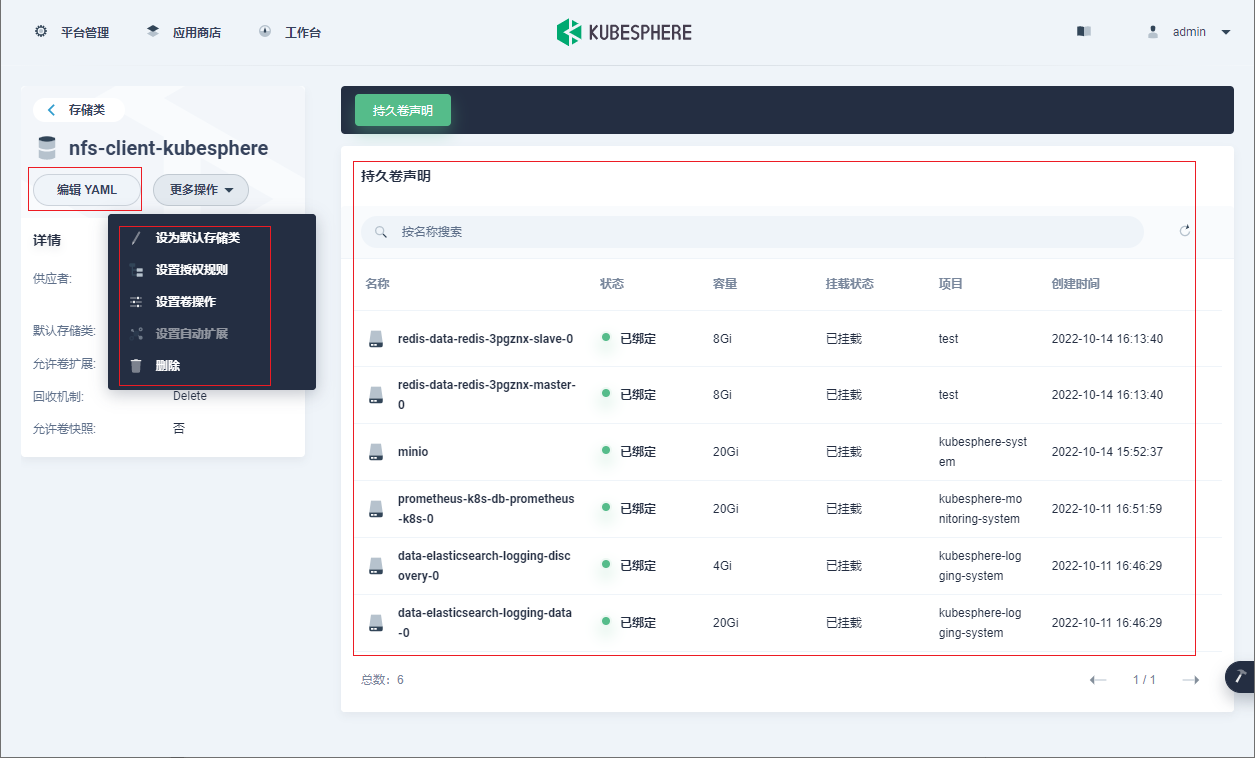1255x758 pixels.
Task: Click the 1 / 1 page indicator
Action: 1144,680
